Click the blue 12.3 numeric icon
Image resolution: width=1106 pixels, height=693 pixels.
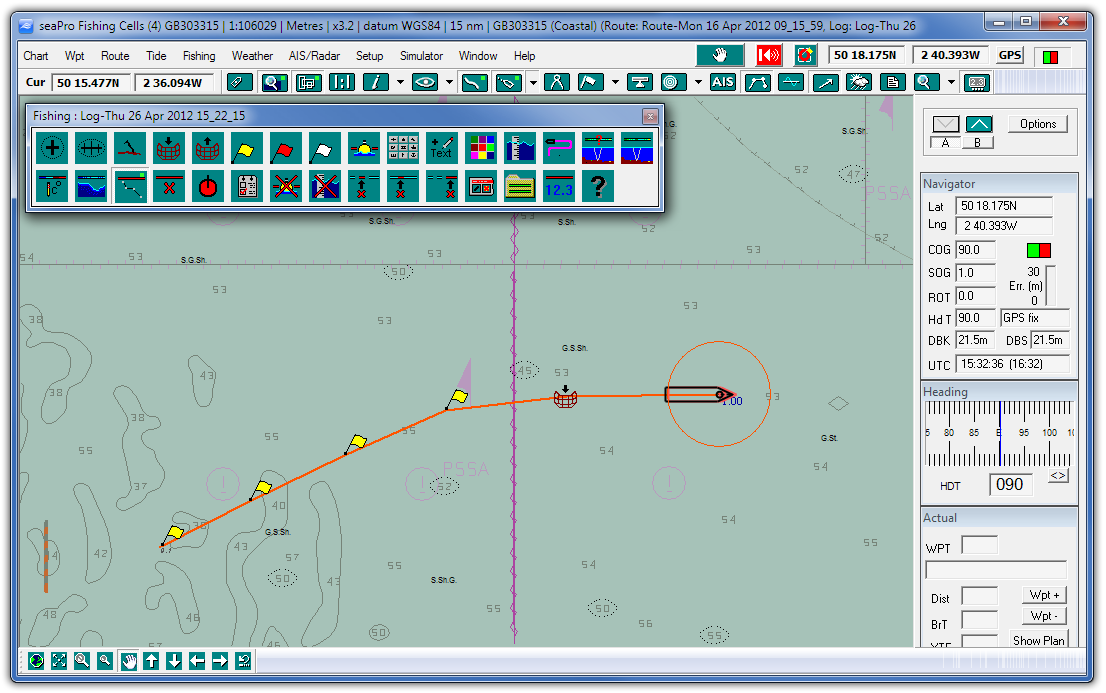tap(559, 187)
